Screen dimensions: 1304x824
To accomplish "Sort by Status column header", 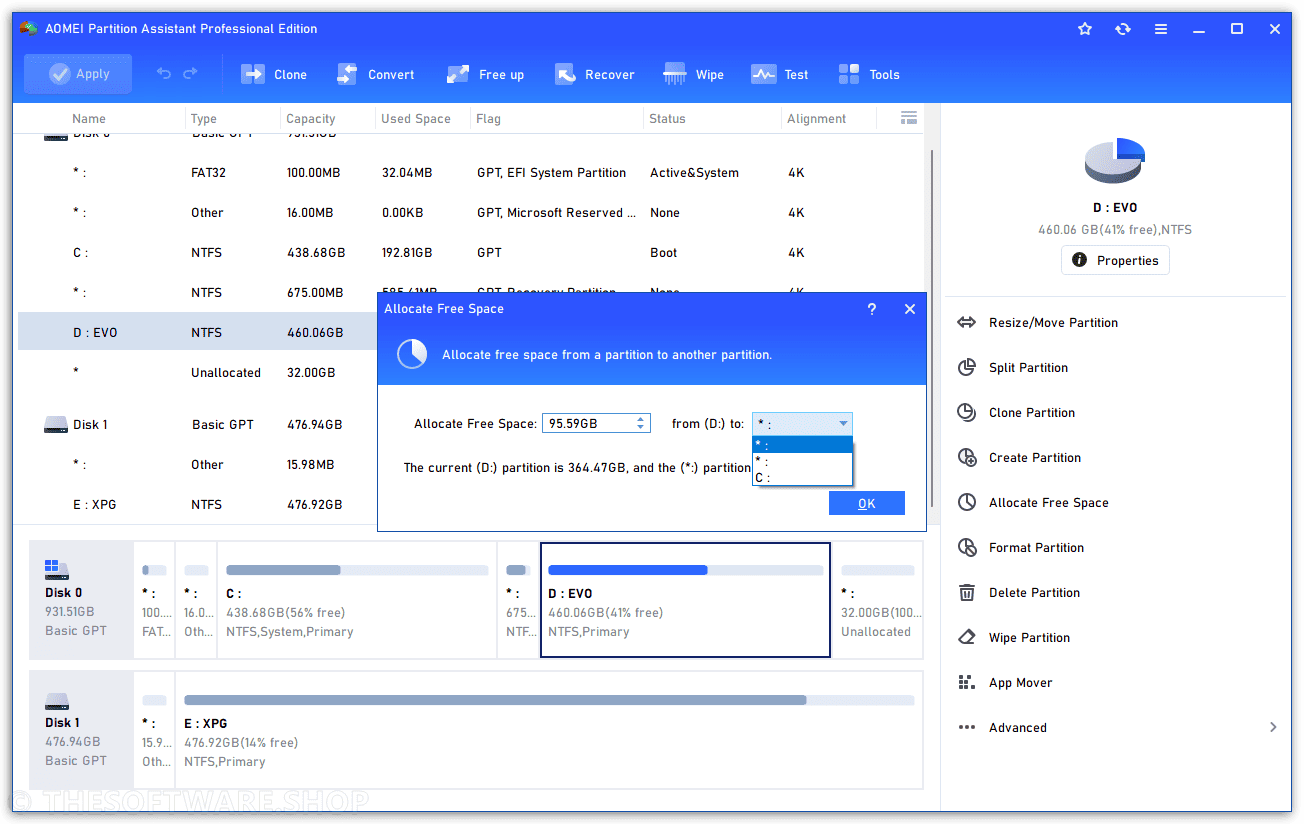I will tap(667, 118).
